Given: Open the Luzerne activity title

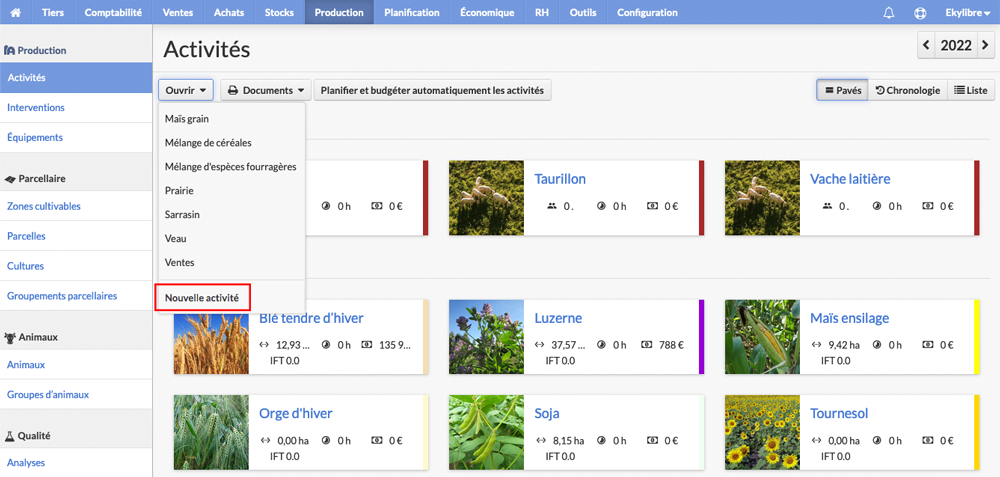Looking at the screenshot, I should point(558,318).
